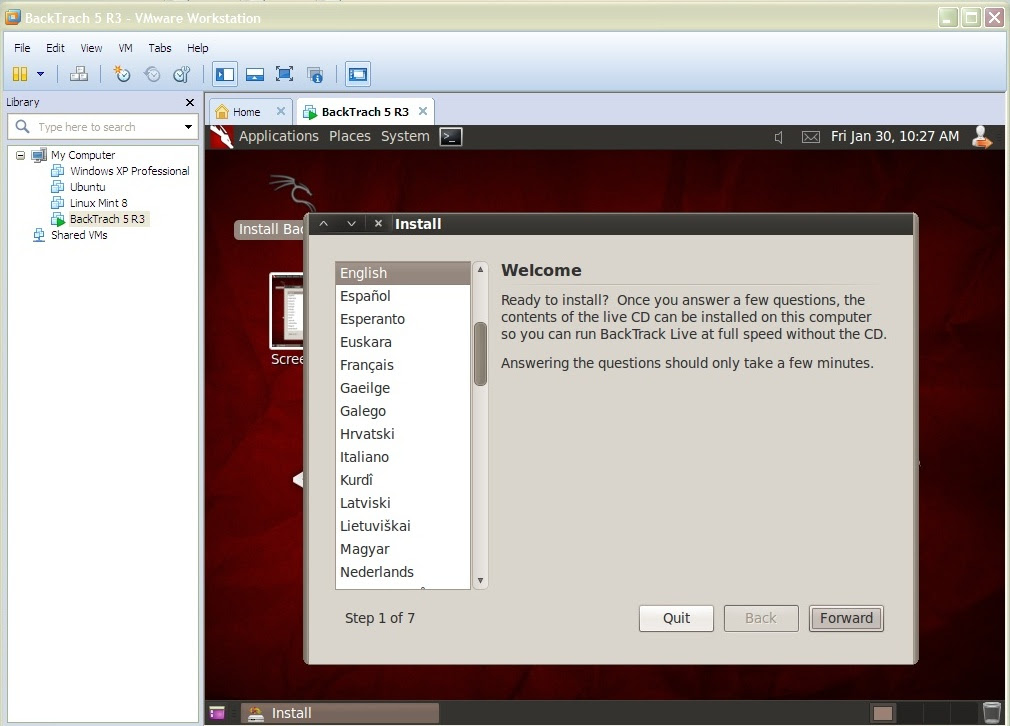
Task: Select English language
Action: point(403,273)
